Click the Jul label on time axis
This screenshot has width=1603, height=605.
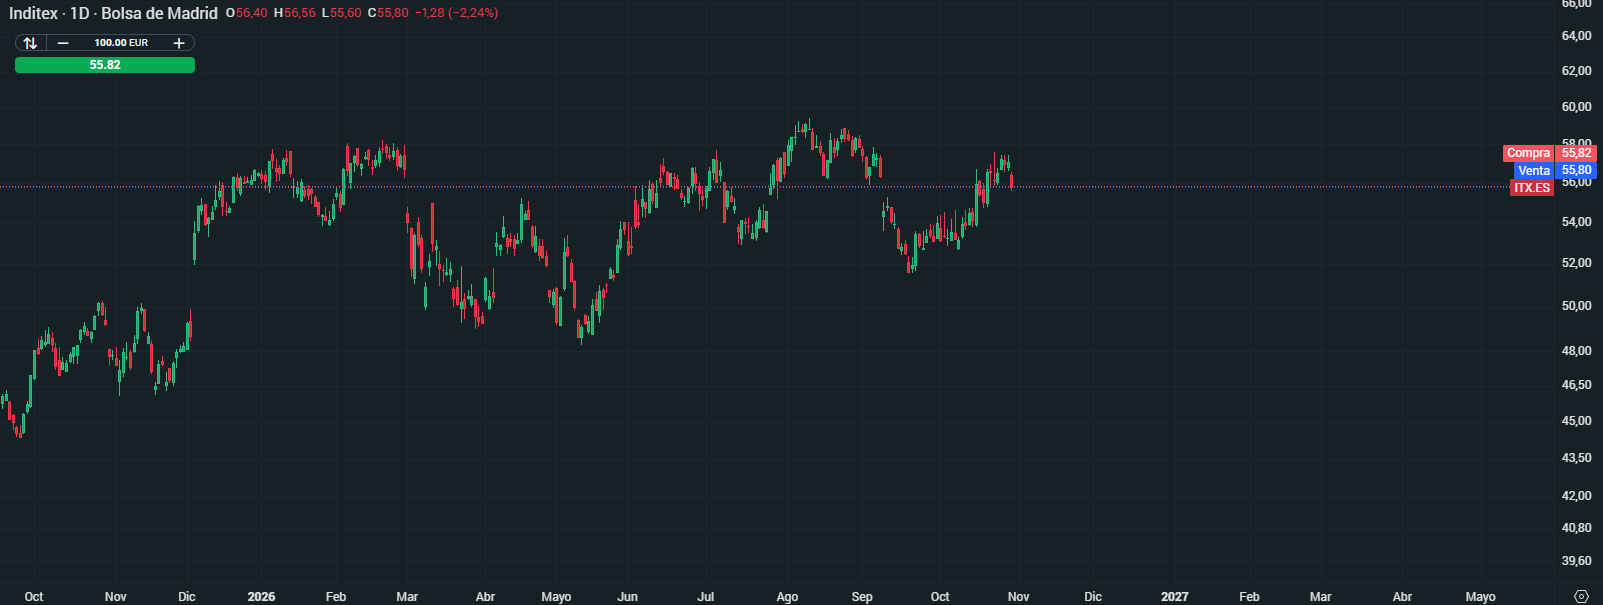click(x=706, y=597)
